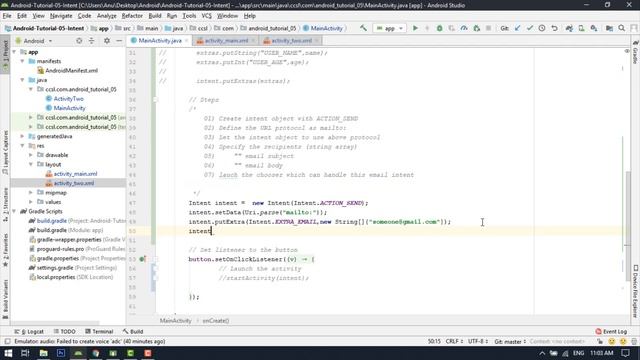Click the lambda gutter icon at line 53
The width and height of the screenshot is (640, 360).
142,259
